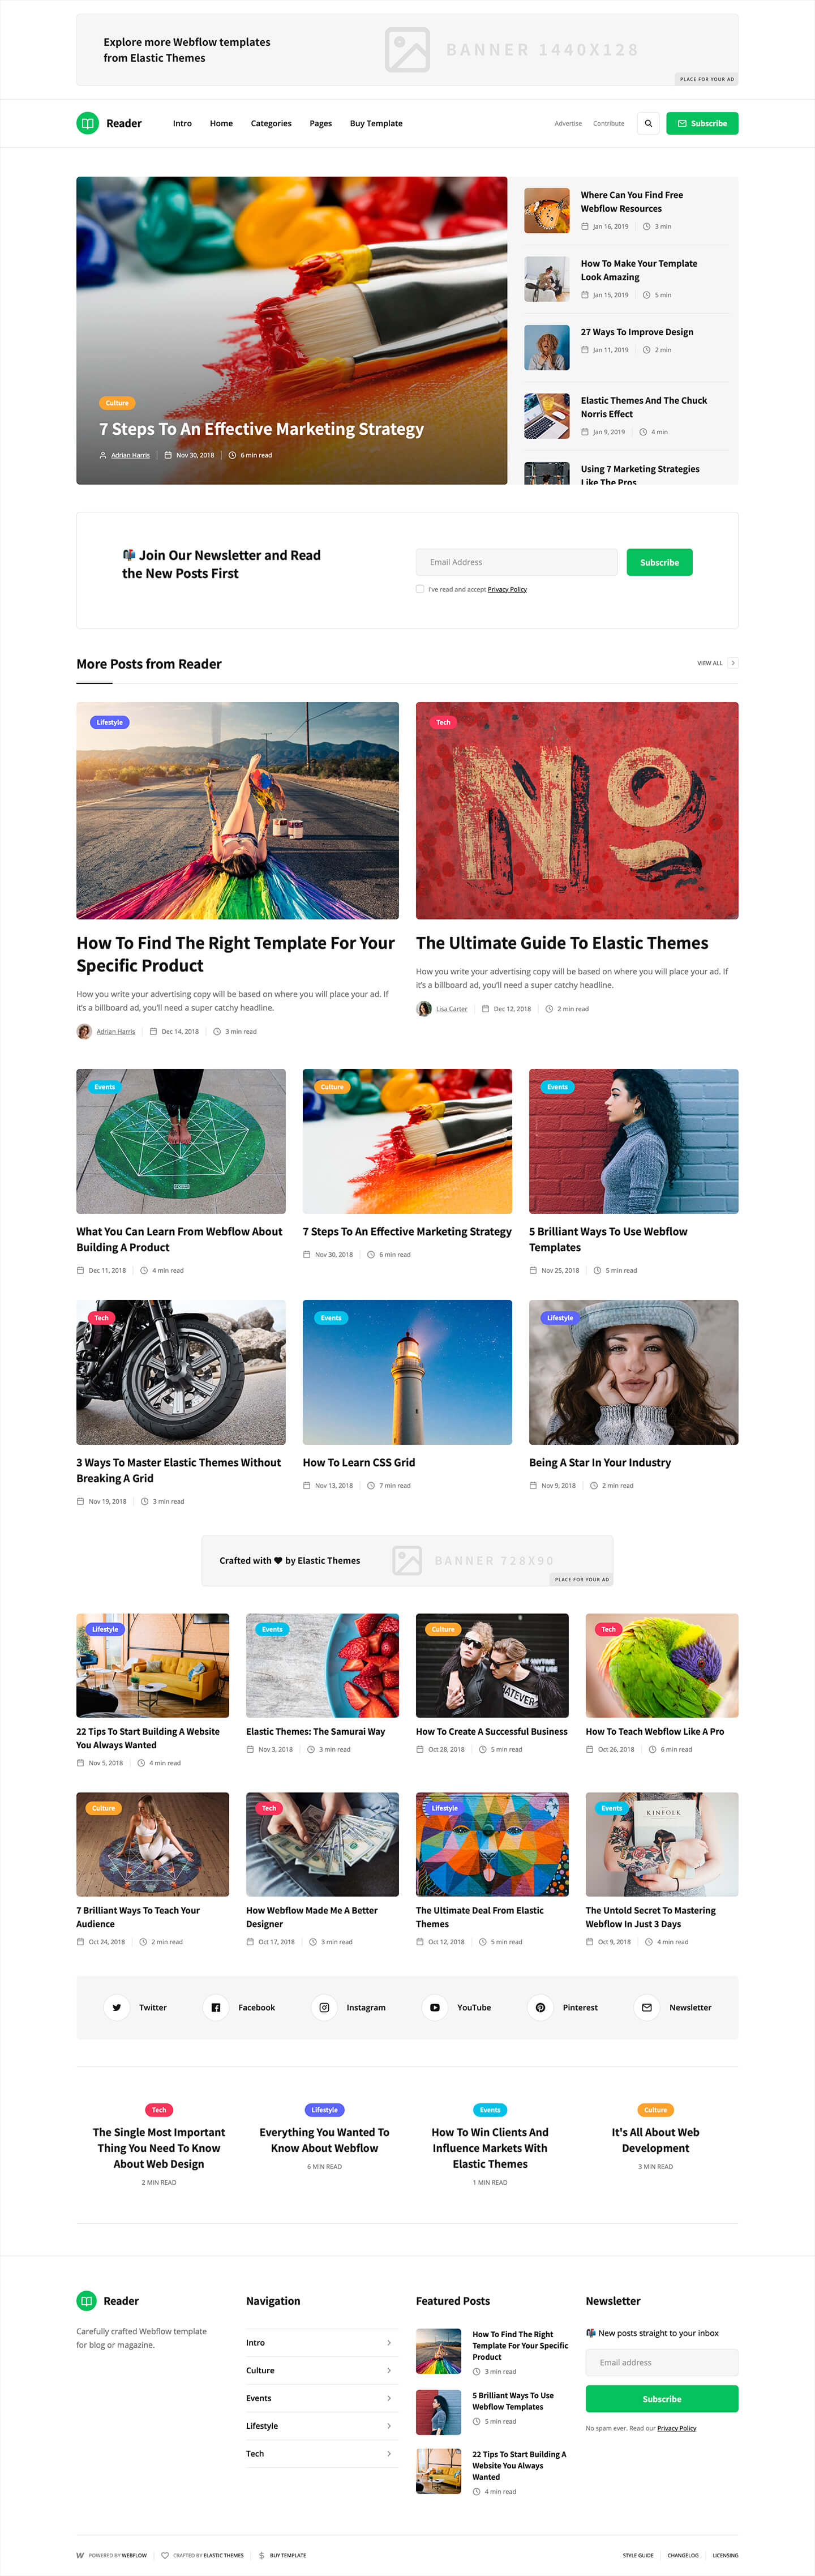Open the Categories menu in the navbar
This screenshot has height=2576, width=815.
[271, 123]
